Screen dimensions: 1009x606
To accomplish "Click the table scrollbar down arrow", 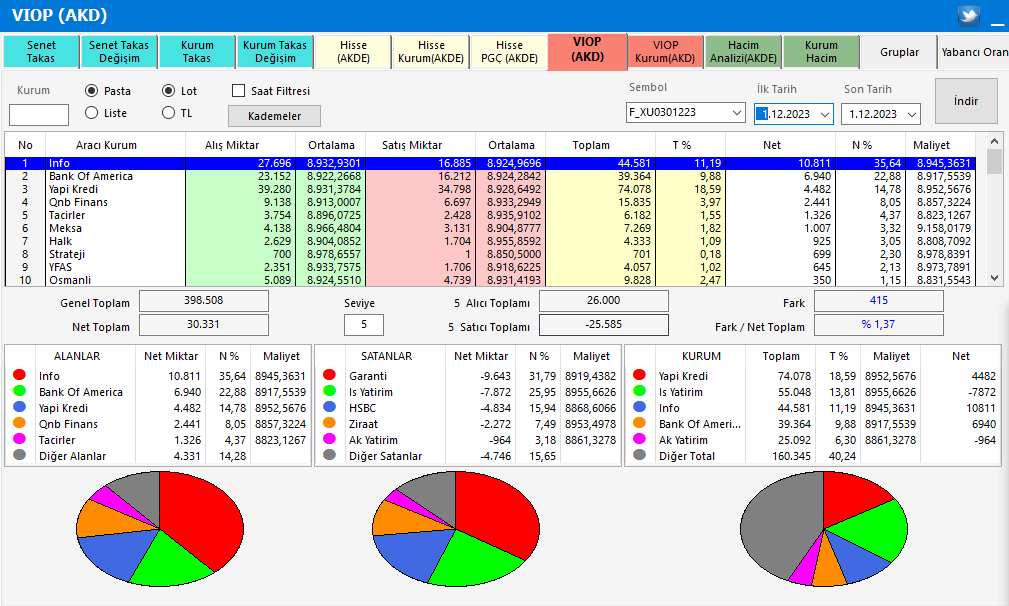I will (x=994, y=278).
